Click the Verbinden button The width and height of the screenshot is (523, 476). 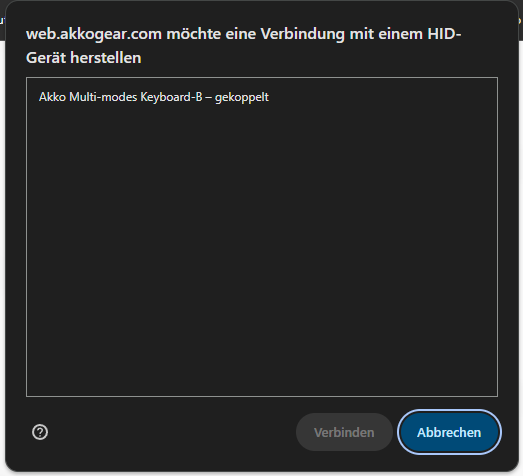coord(344,432)
